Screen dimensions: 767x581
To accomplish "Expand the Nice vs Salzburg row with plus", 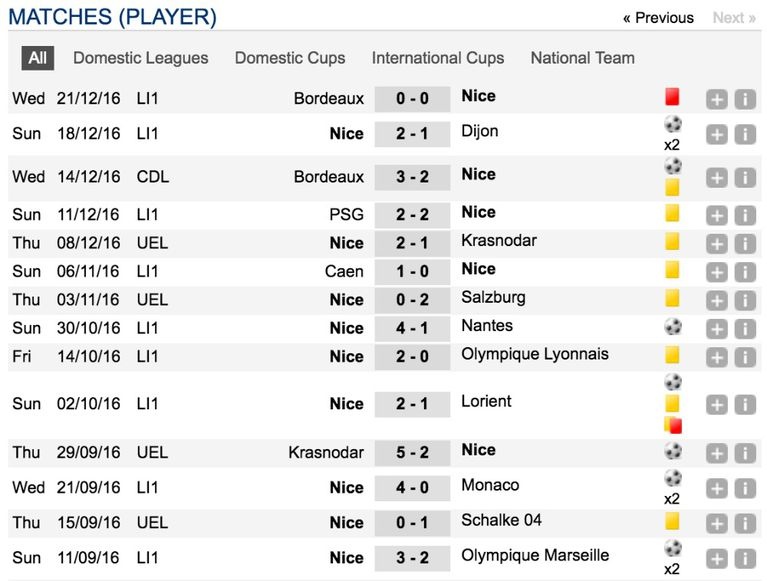I will tap(716, 300).
